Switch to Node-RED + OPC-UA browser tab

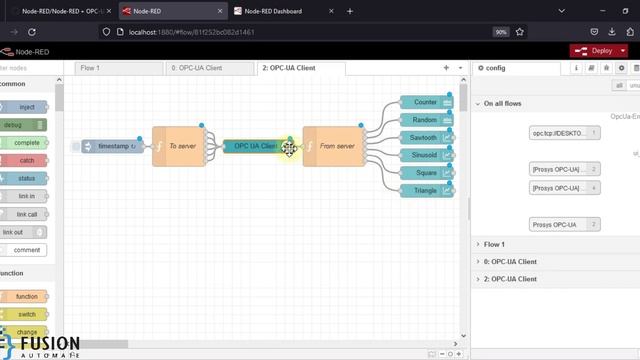pyautogui.click(x=62, y=11)
